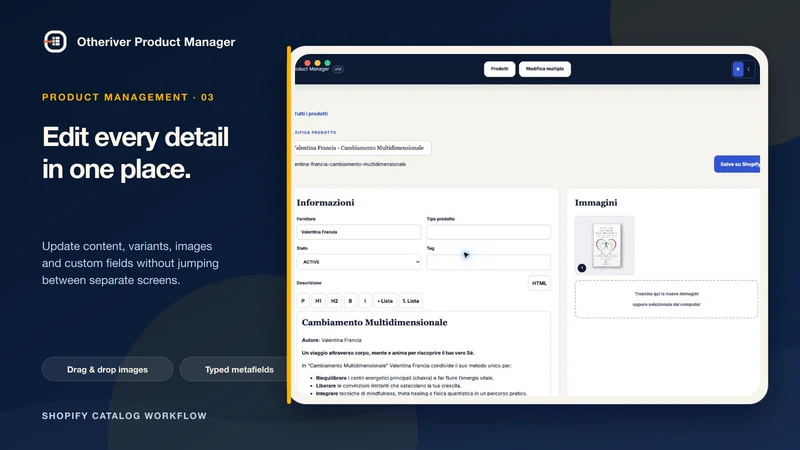Click Salva su Shopify button
The width and height of the screenshot is (800, 450).
tap(737, 164)
